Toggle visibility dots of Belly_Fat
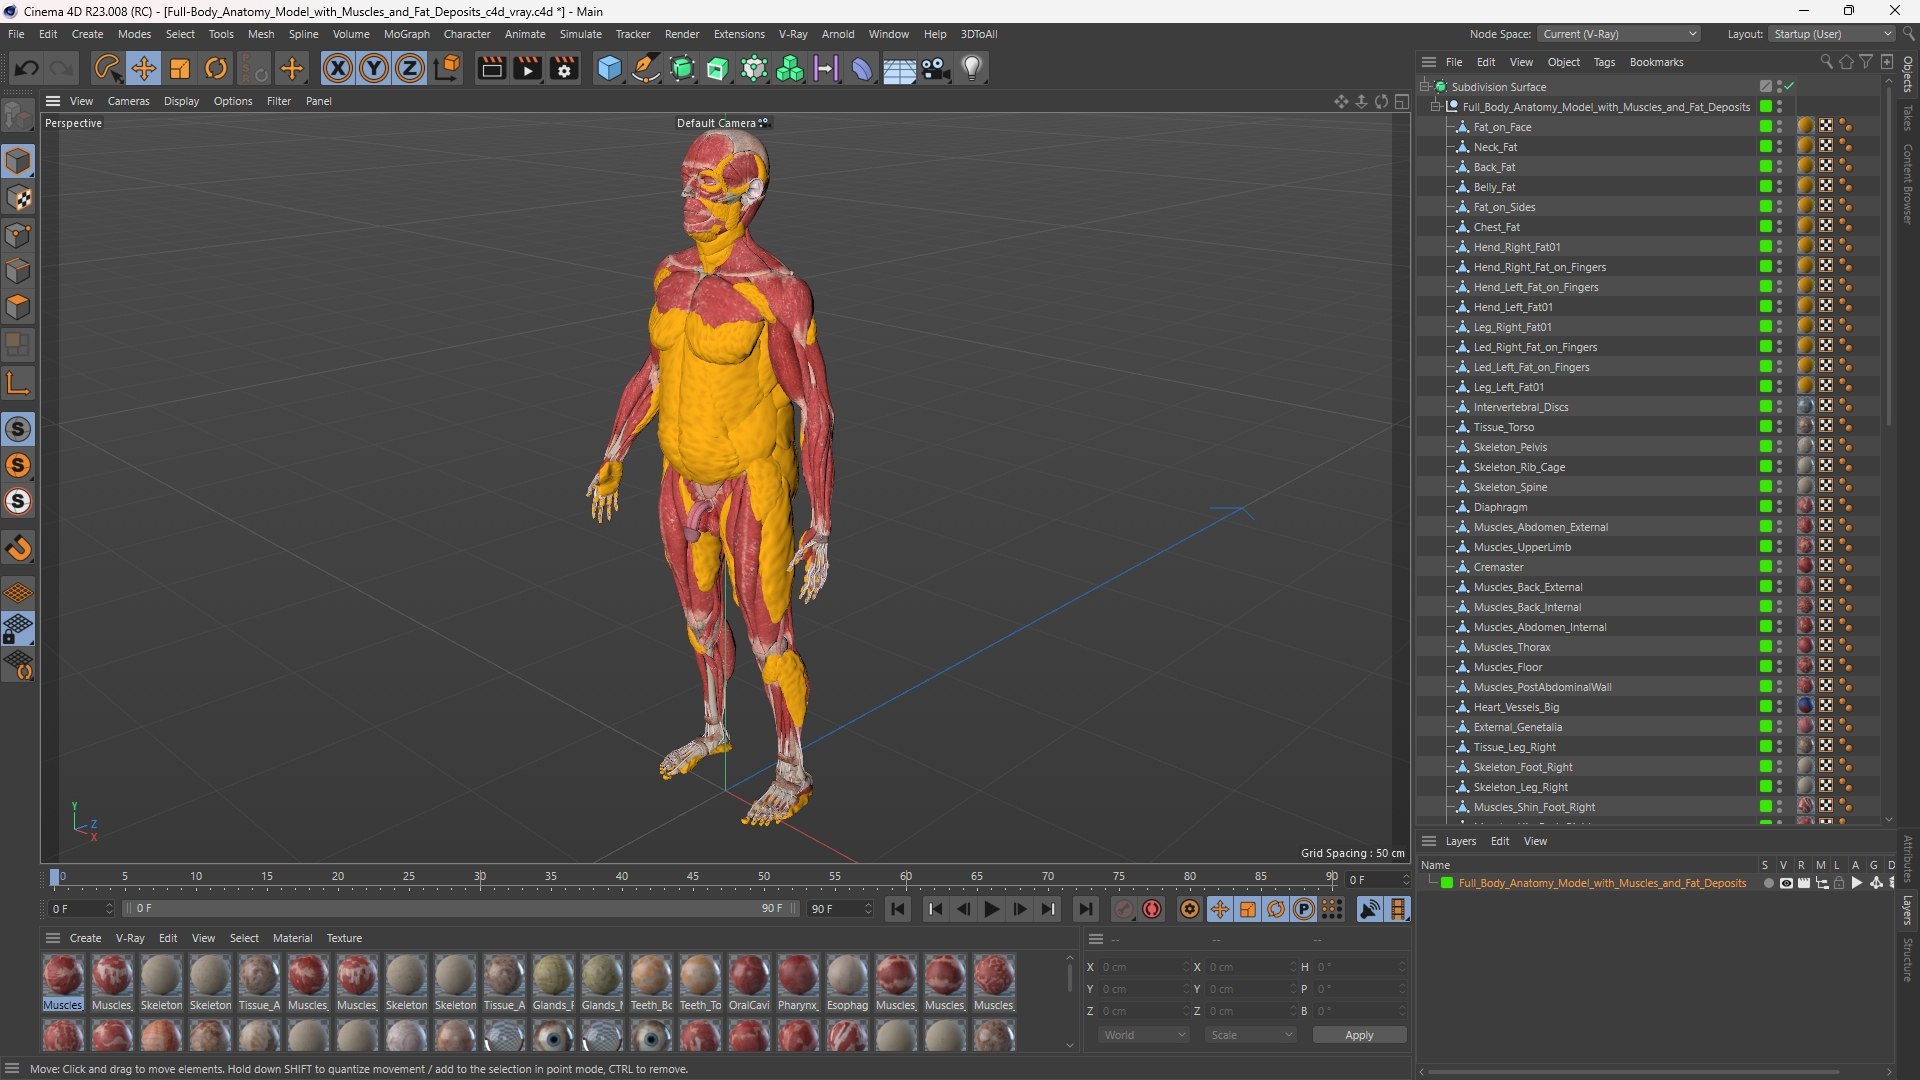1920x1080 pixels. tap(1779, 187)
